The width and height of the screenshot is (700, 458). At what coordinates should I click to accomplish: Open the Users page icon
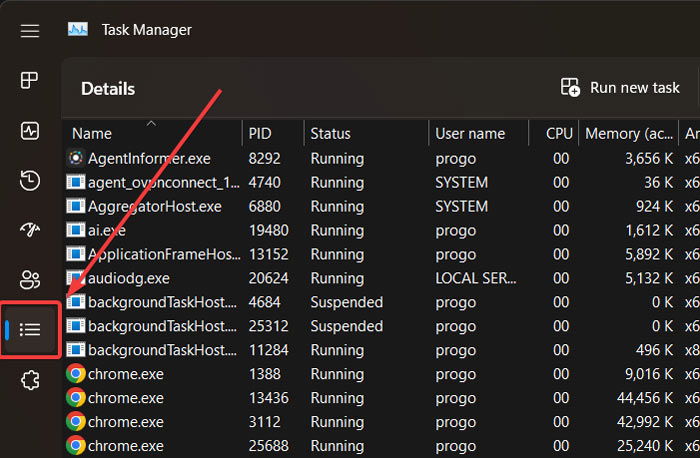click(30, 280)
